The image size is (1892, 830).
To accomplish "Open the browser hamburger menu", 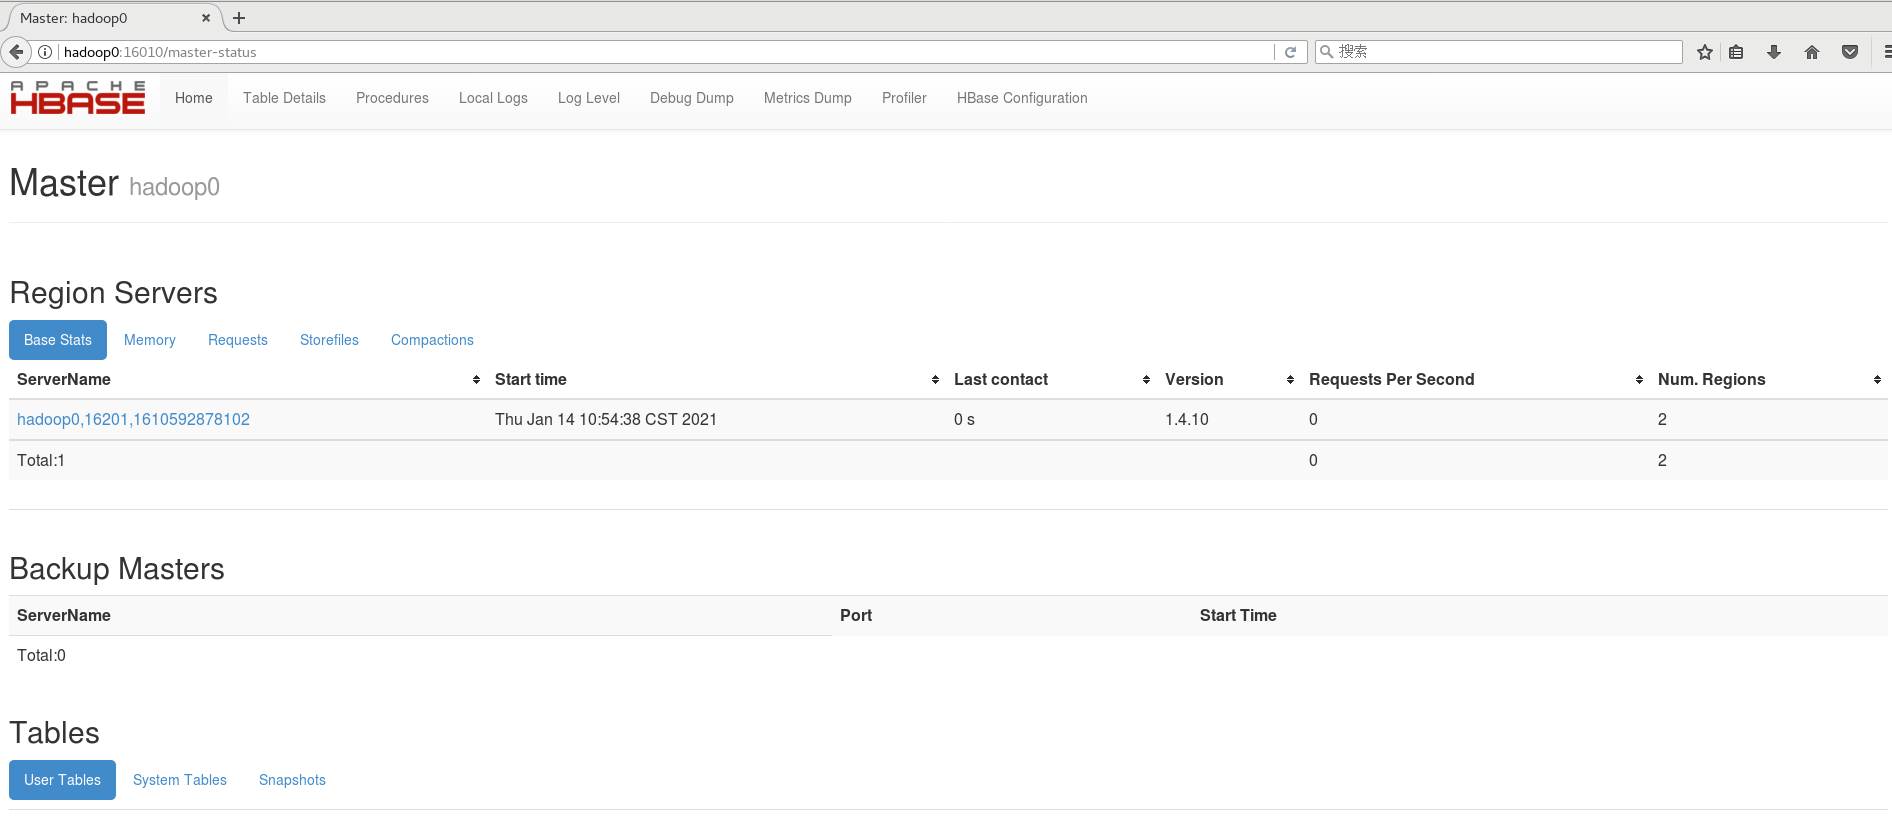I will (1886, 52).
